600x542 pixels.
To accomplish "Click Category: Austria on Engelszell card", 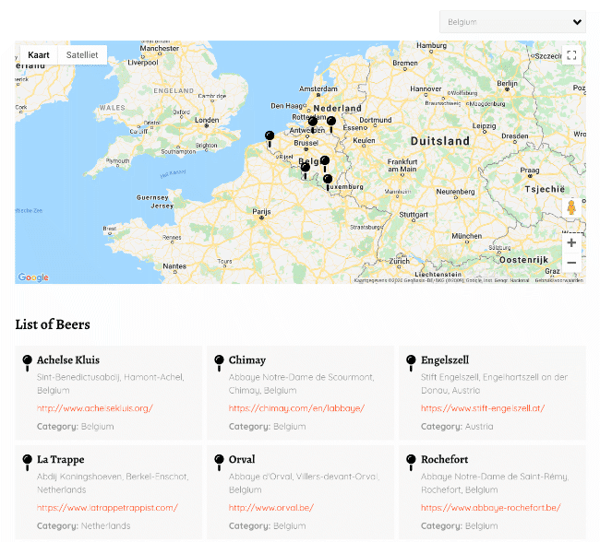I will pos(457,426).
